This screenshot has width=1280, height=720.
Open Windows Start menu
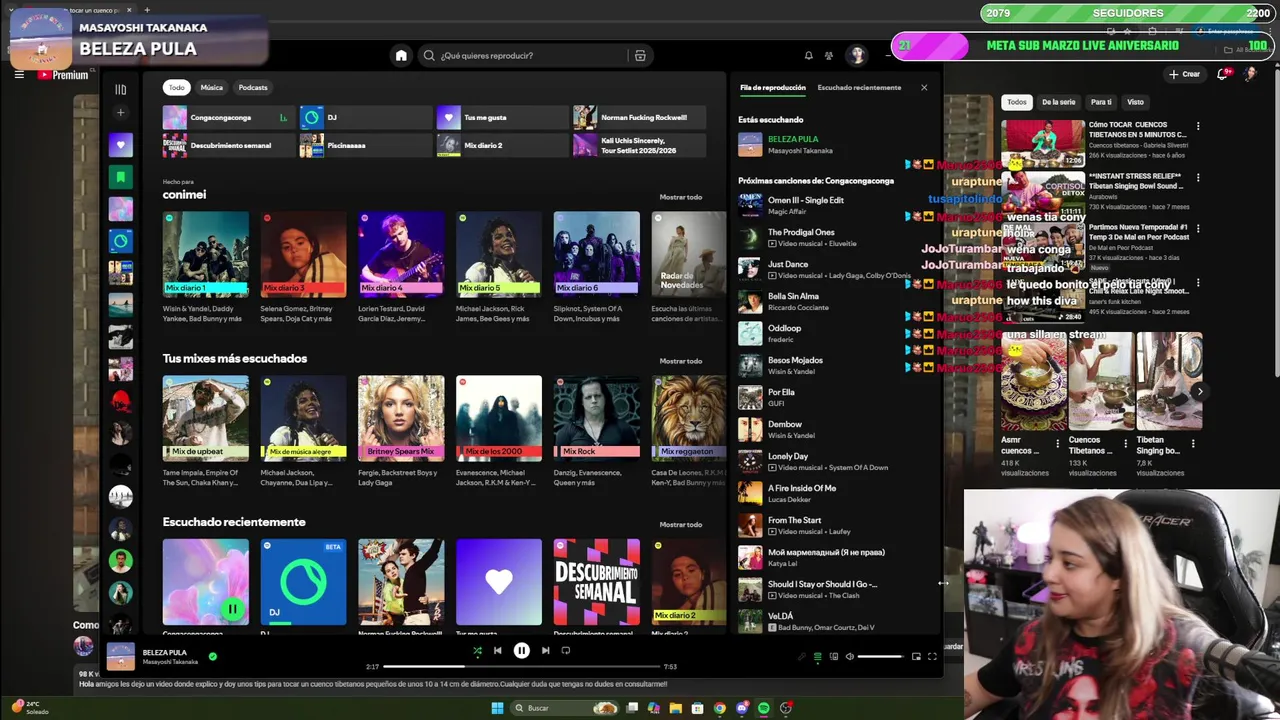coord(497,708)
